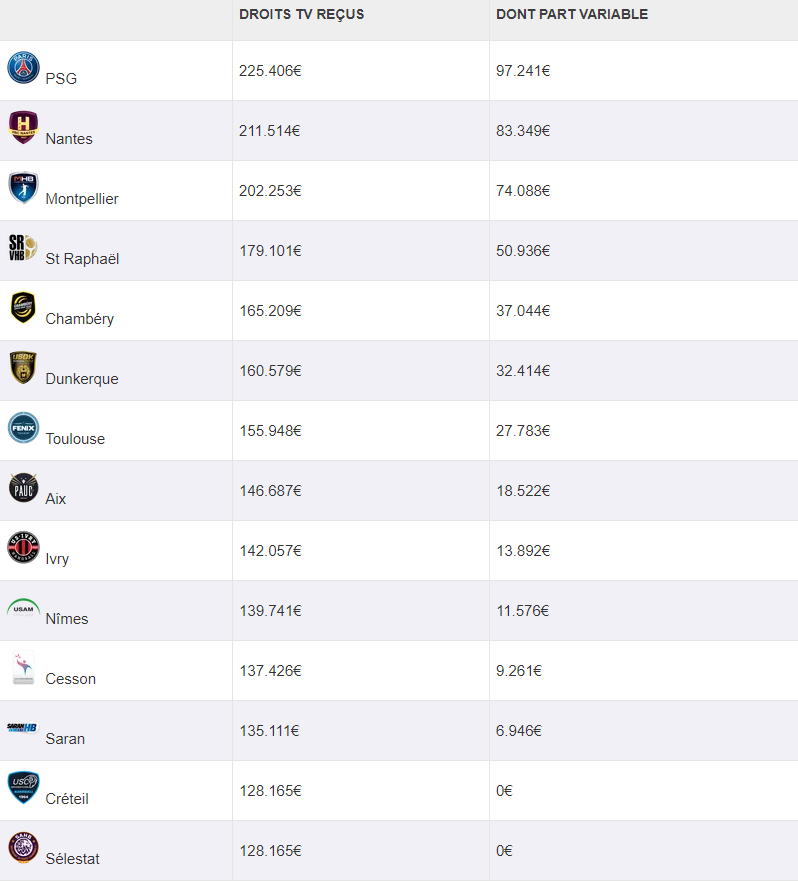The image size is (798, 882).
Task: Select the Montpellier MHB logo
Action: coord(23,187)
